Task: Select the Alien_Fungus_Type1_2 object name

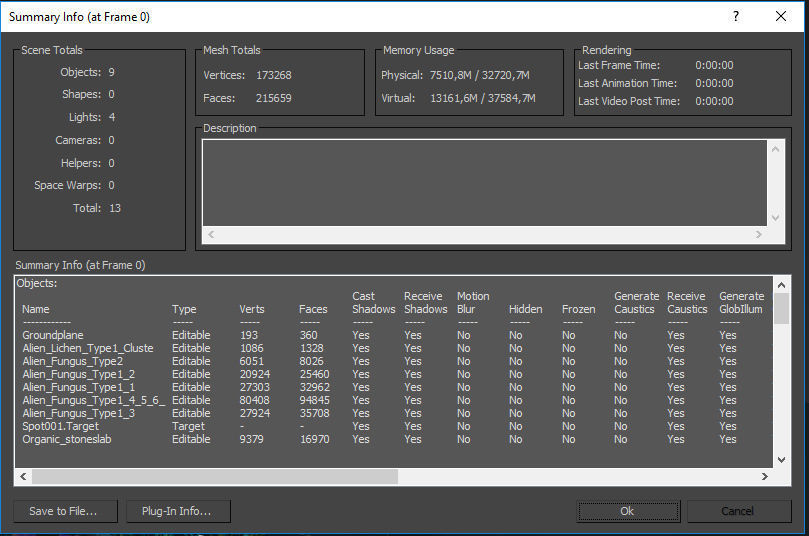Action: click(x=78, y=374)
